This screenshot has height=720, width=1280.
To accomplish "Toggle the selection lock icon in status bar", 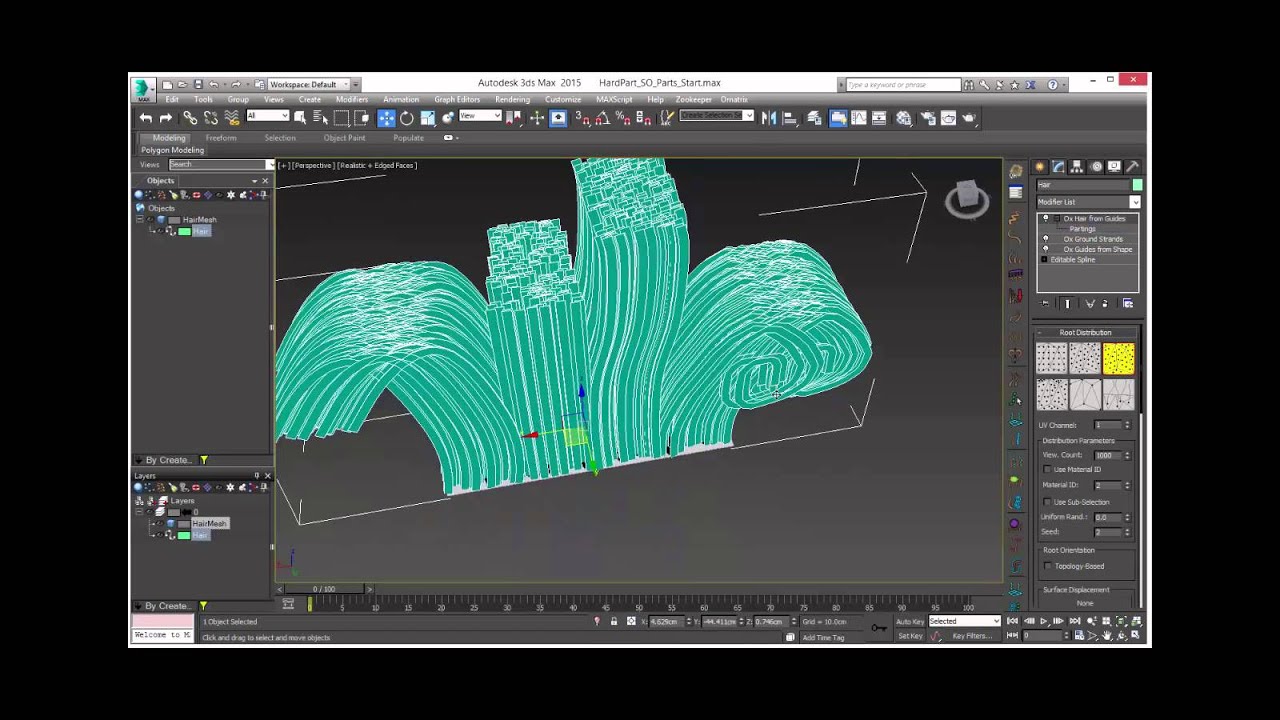I will [614, 621].
